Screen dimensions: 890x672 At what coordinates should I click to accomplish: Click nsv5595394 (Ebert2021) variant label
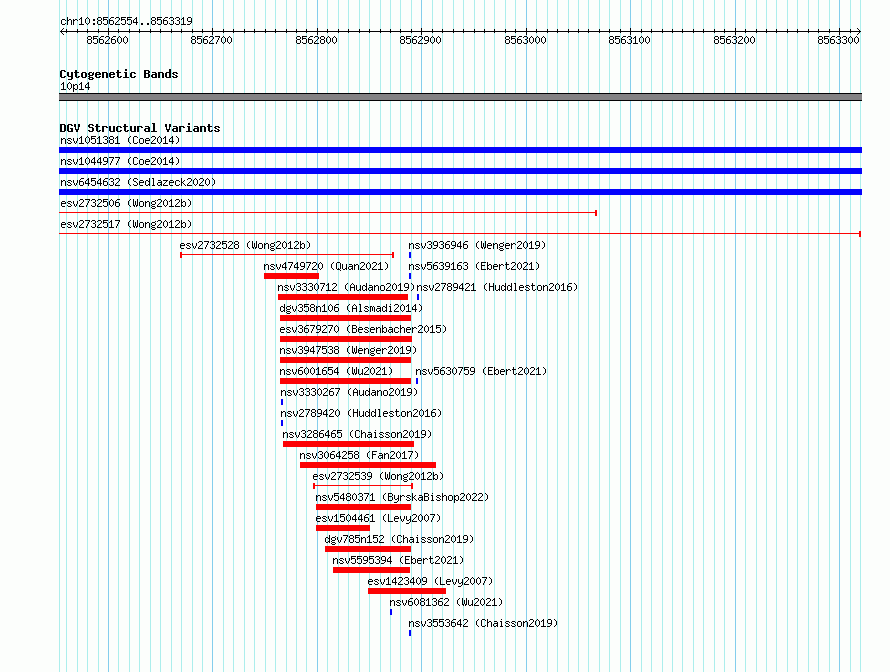coord(398,560)
